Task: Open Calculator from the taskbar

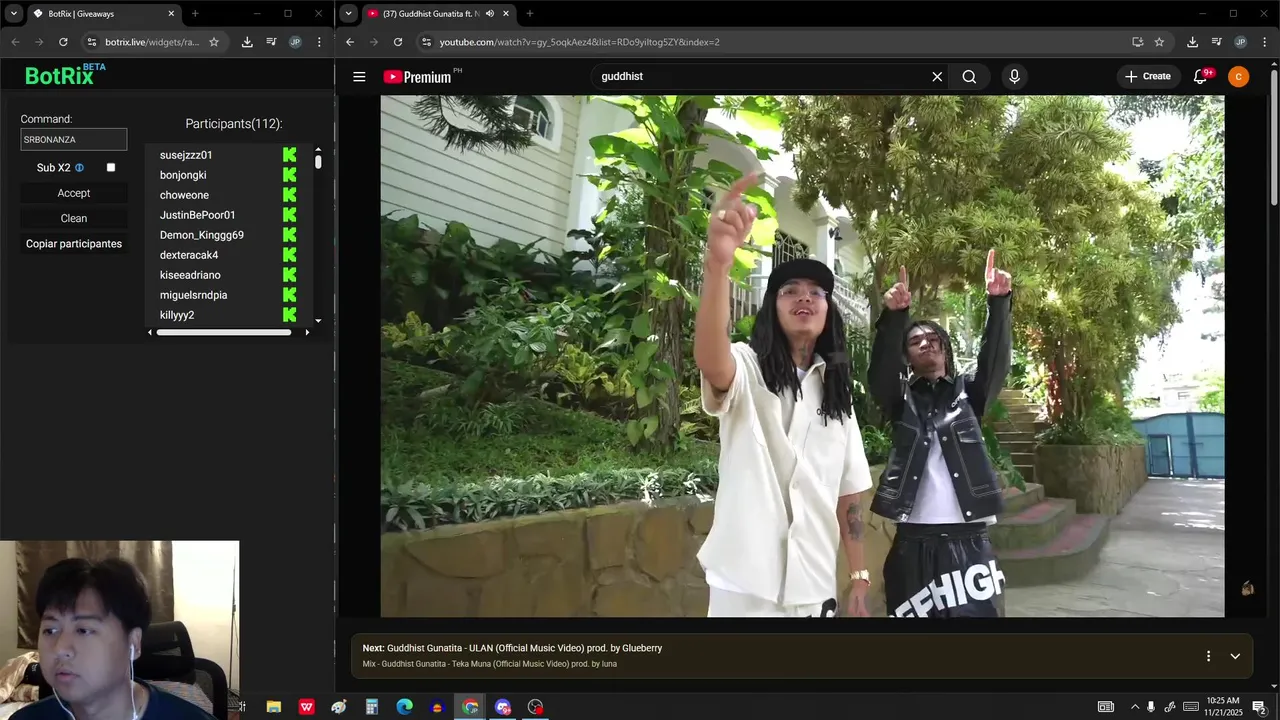Action: click(x=371, y=707)
